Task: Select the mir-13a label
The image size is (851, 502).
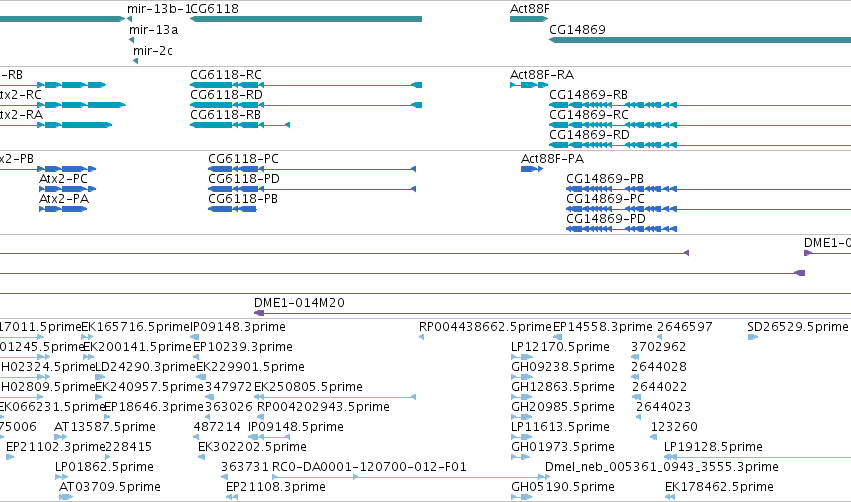Action: point(154,30)
